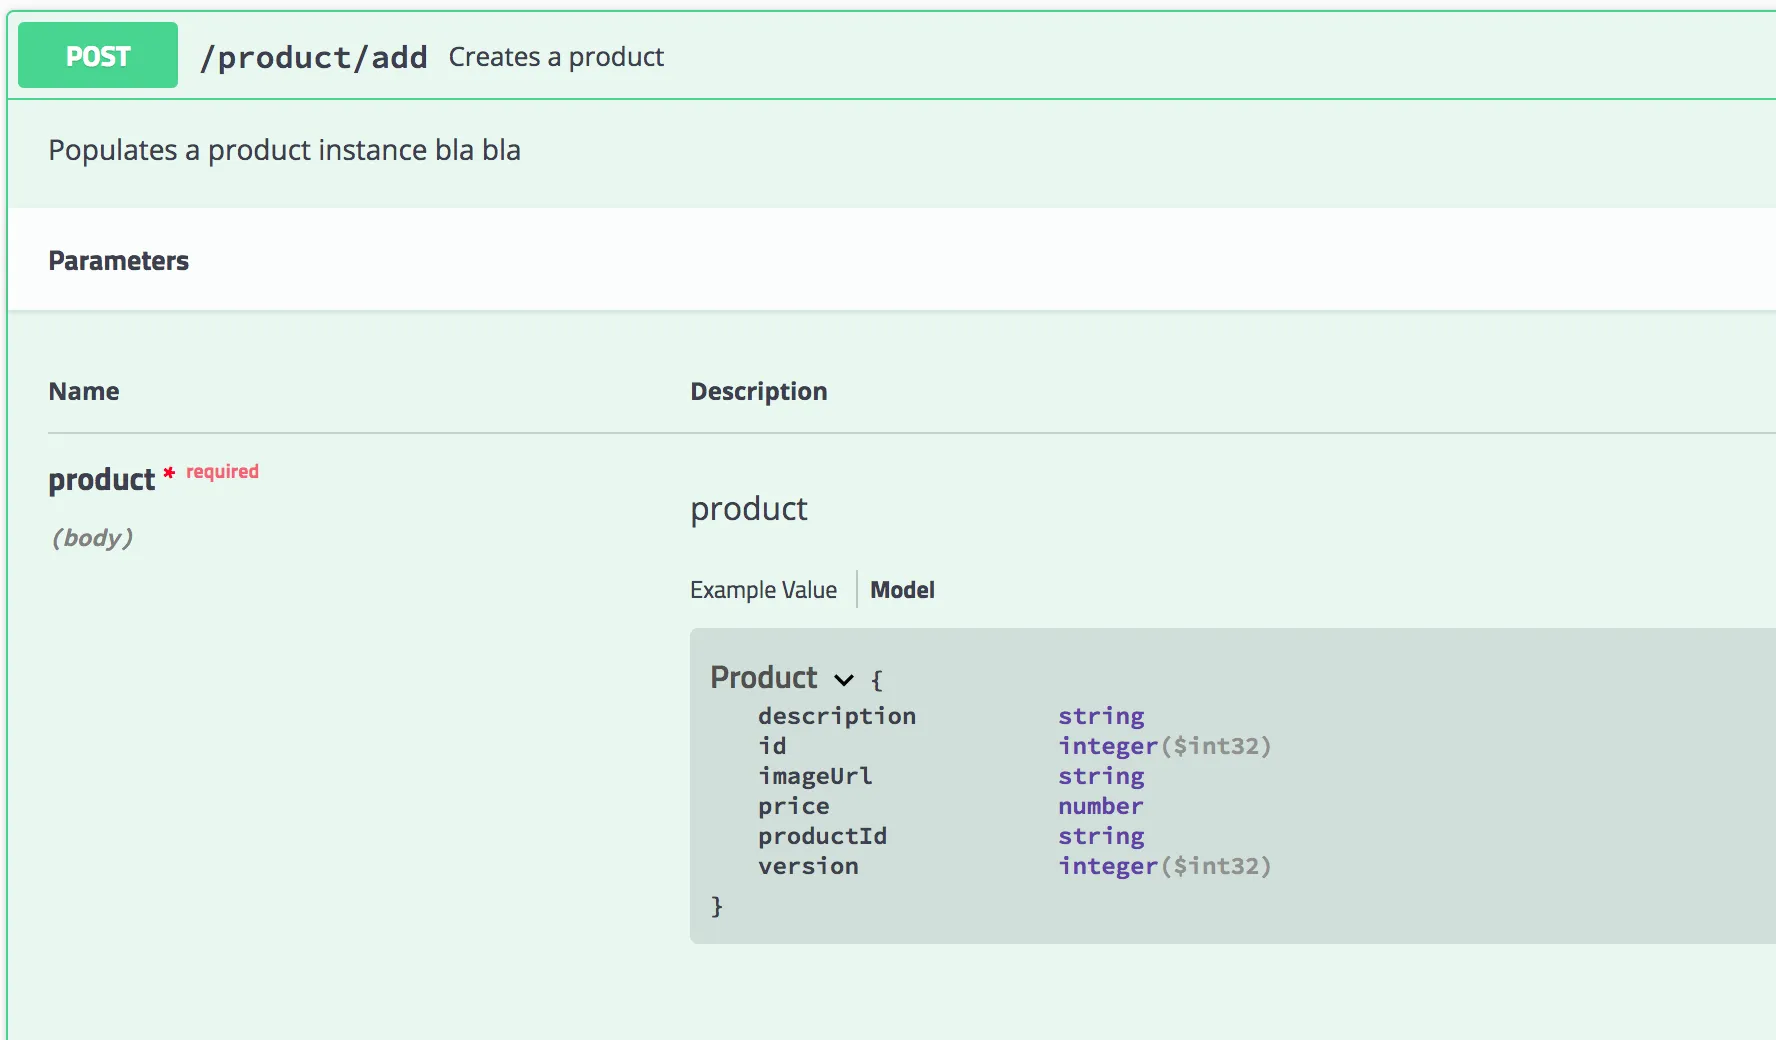
Task: Click the Product model title
Action: (x=764, y=678)
